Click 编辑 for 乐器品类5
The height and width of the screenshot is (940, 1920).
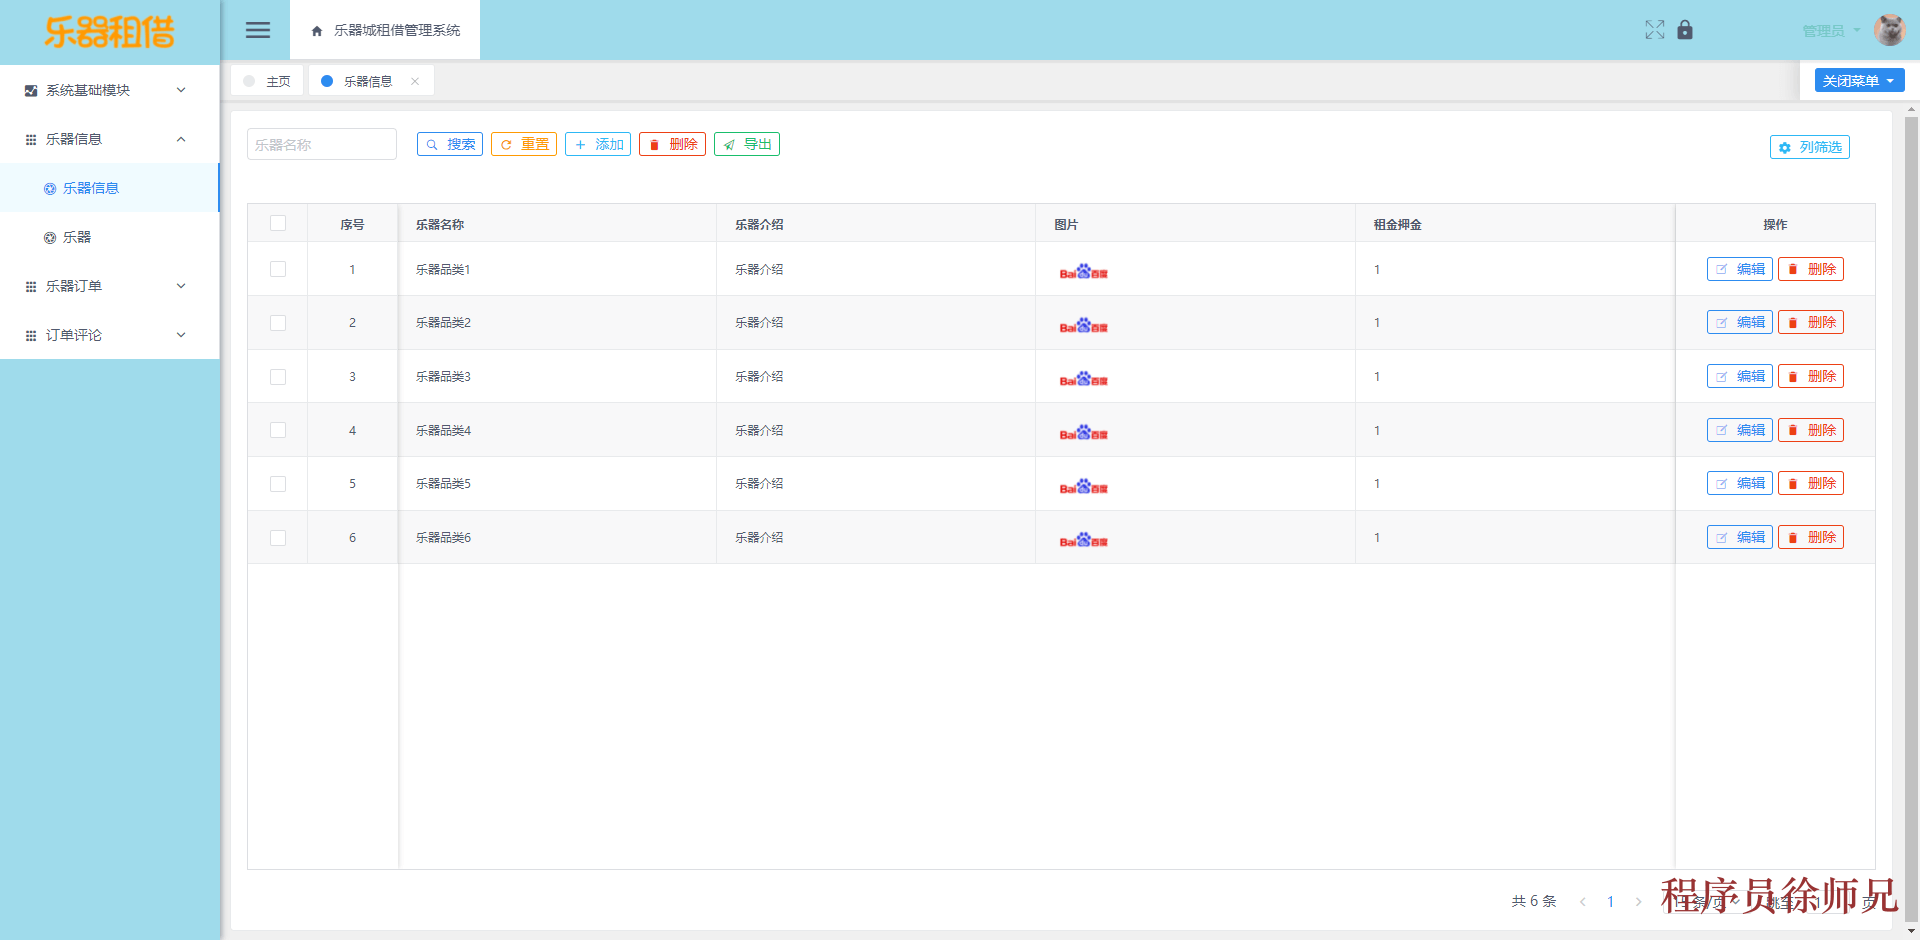pyautogui.click(x=1739, y=483)
